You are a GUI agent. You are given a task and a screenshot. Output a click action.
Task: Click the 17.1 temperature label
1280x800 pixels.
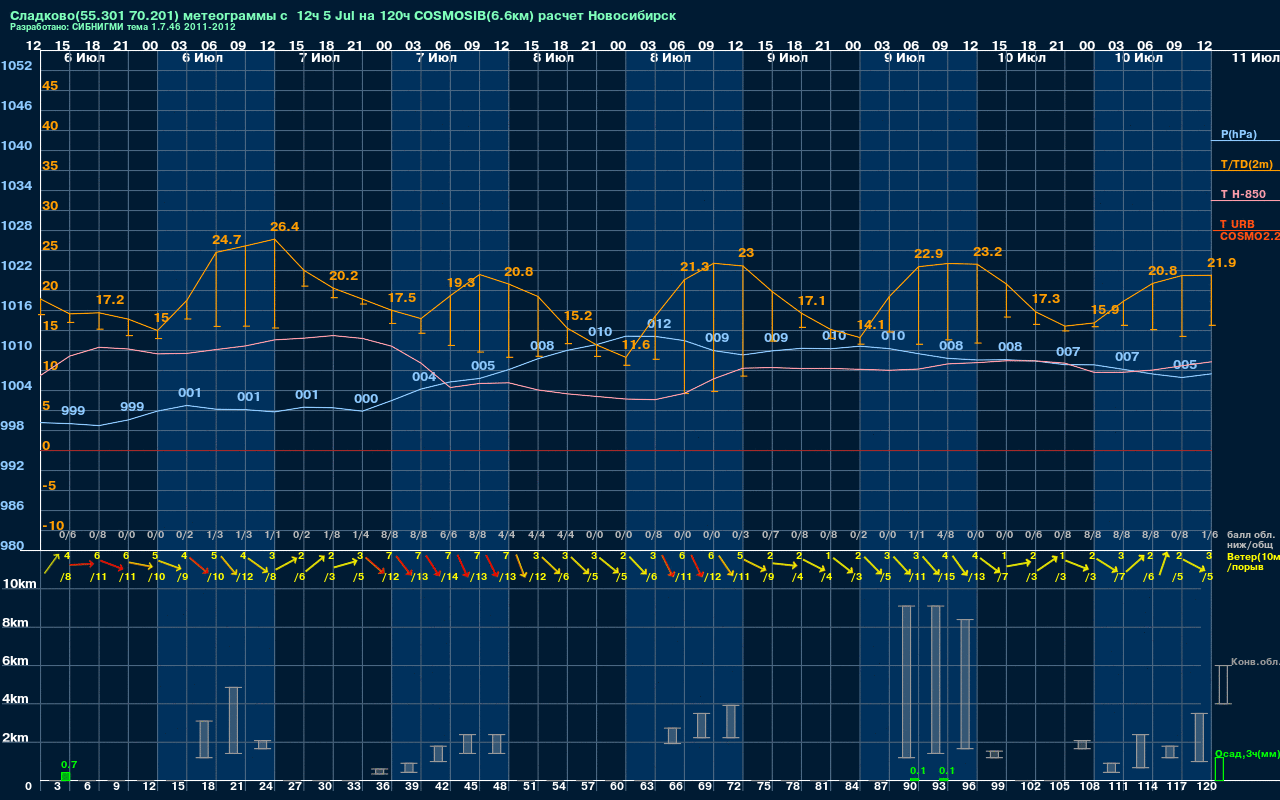(811, 301)
